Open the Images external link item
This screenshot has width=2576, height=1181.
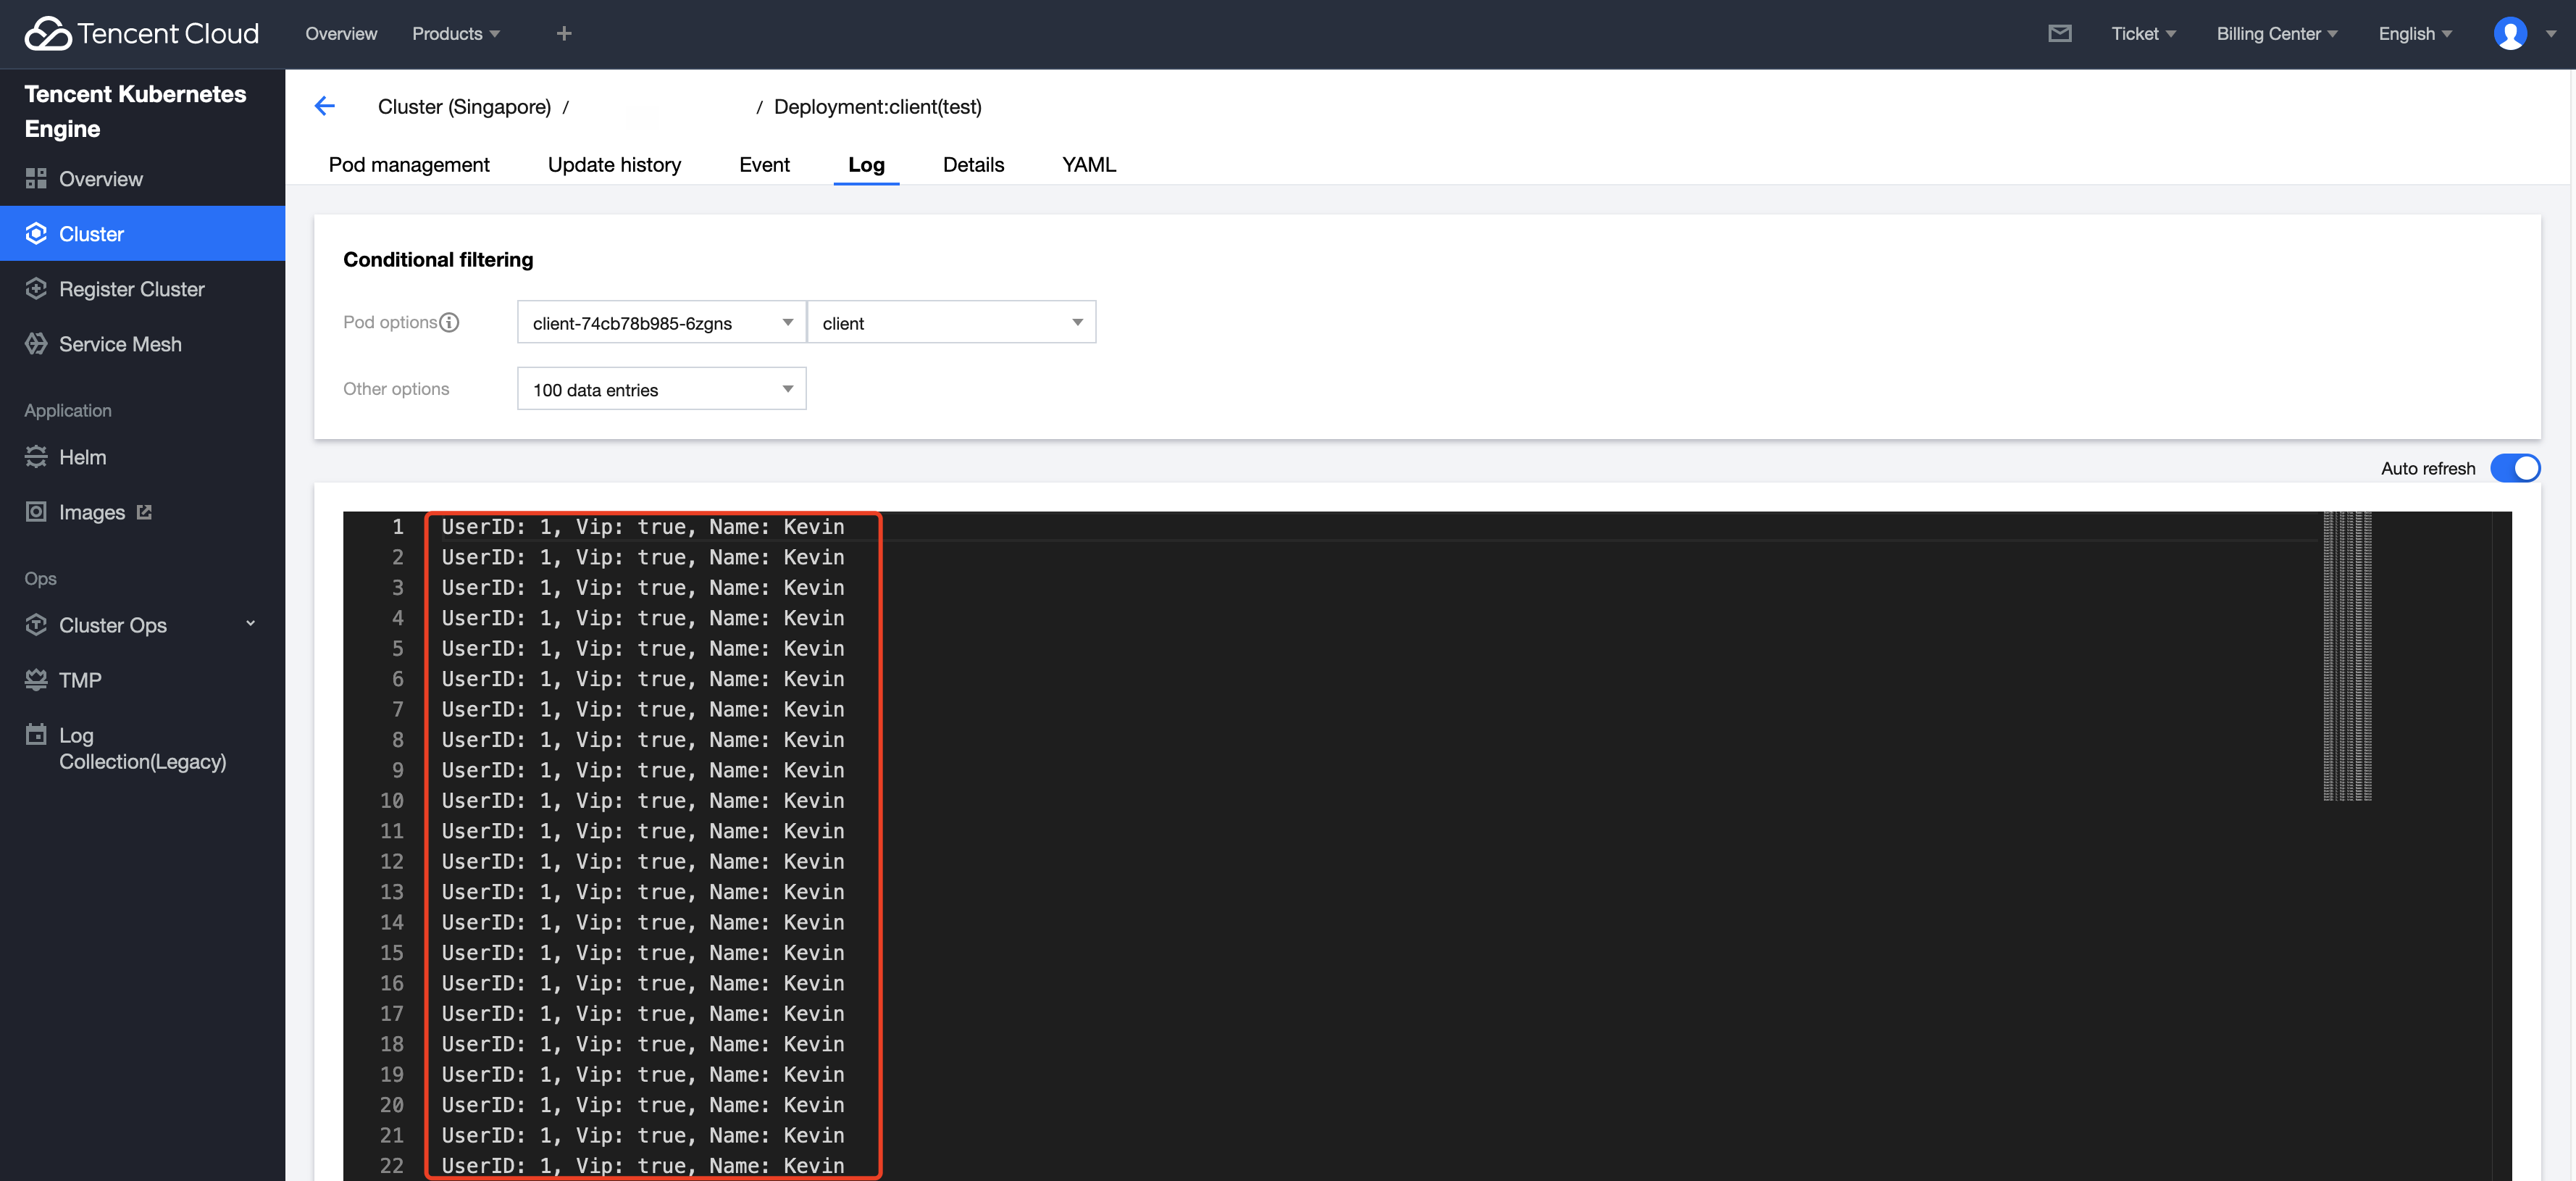[x=92, y=512]
